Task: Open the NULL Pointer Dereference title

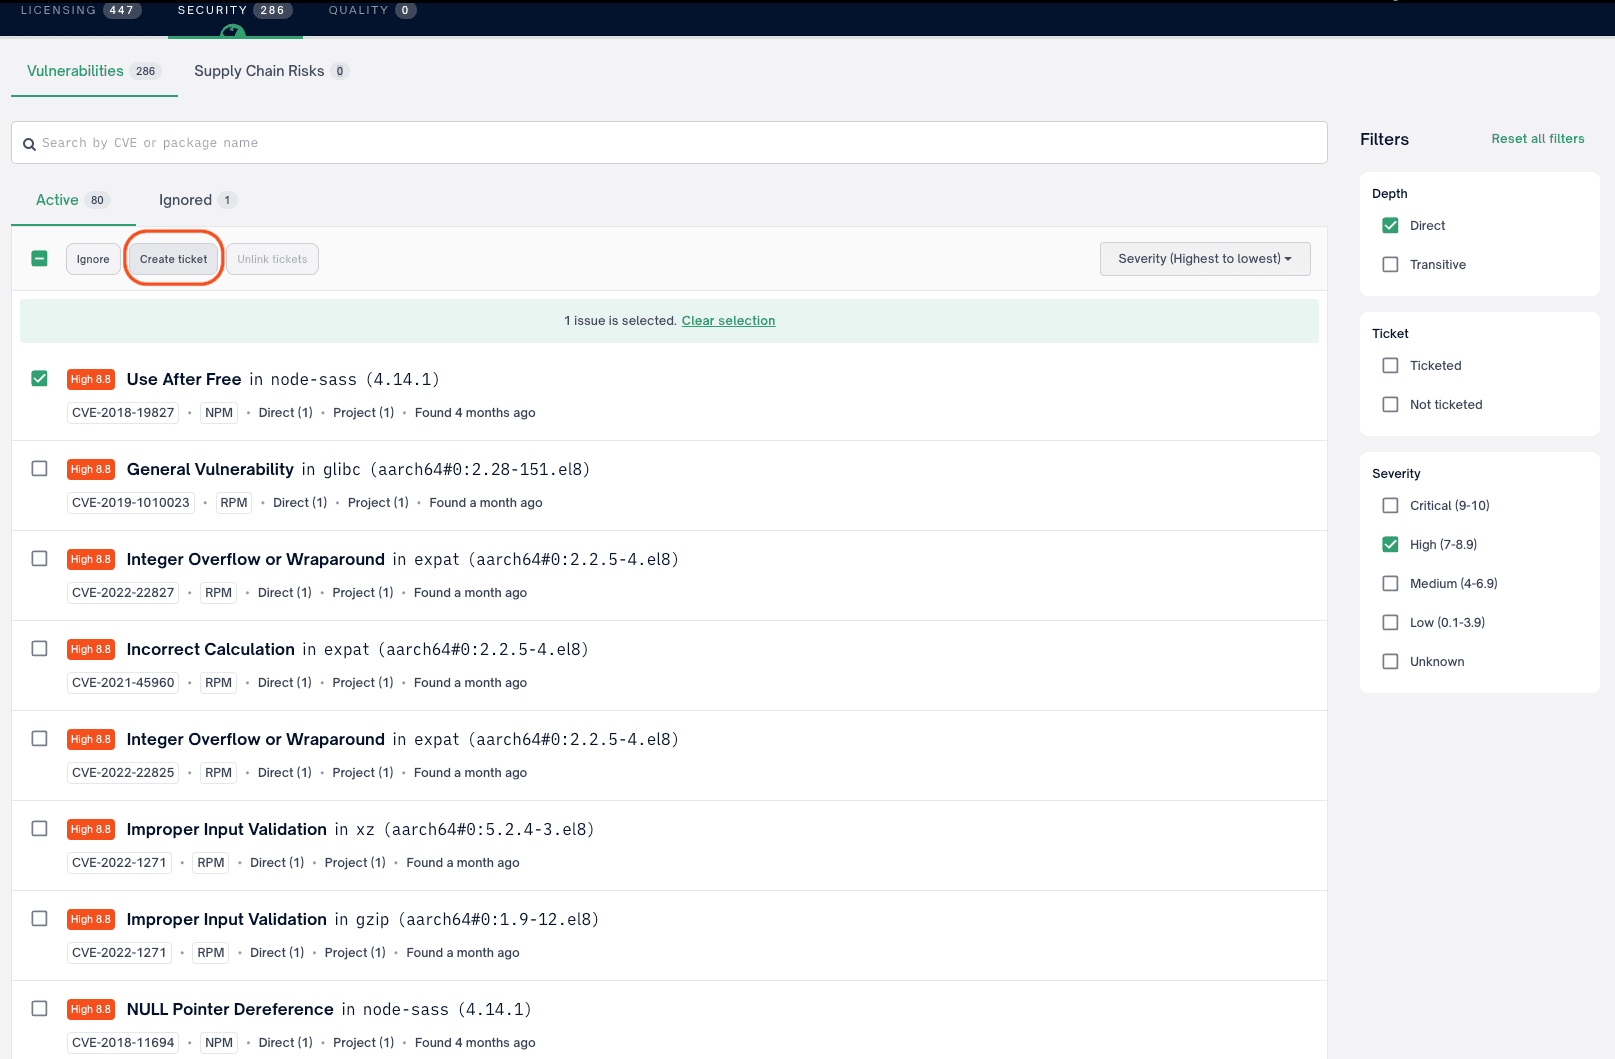Action: [230, 1009]
